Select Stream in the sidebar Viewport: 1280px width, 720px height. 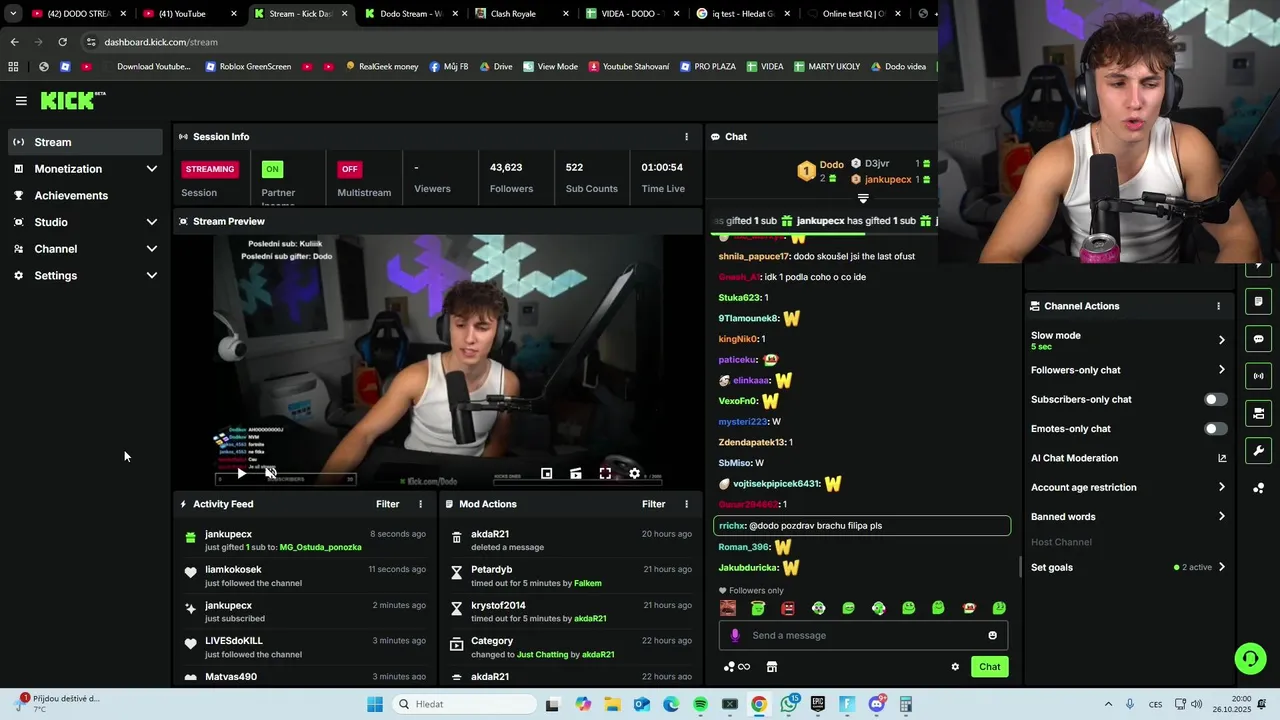point(85,142)
